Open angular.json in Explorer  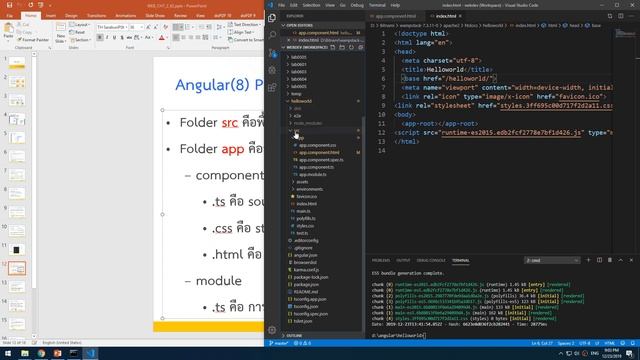305,255
